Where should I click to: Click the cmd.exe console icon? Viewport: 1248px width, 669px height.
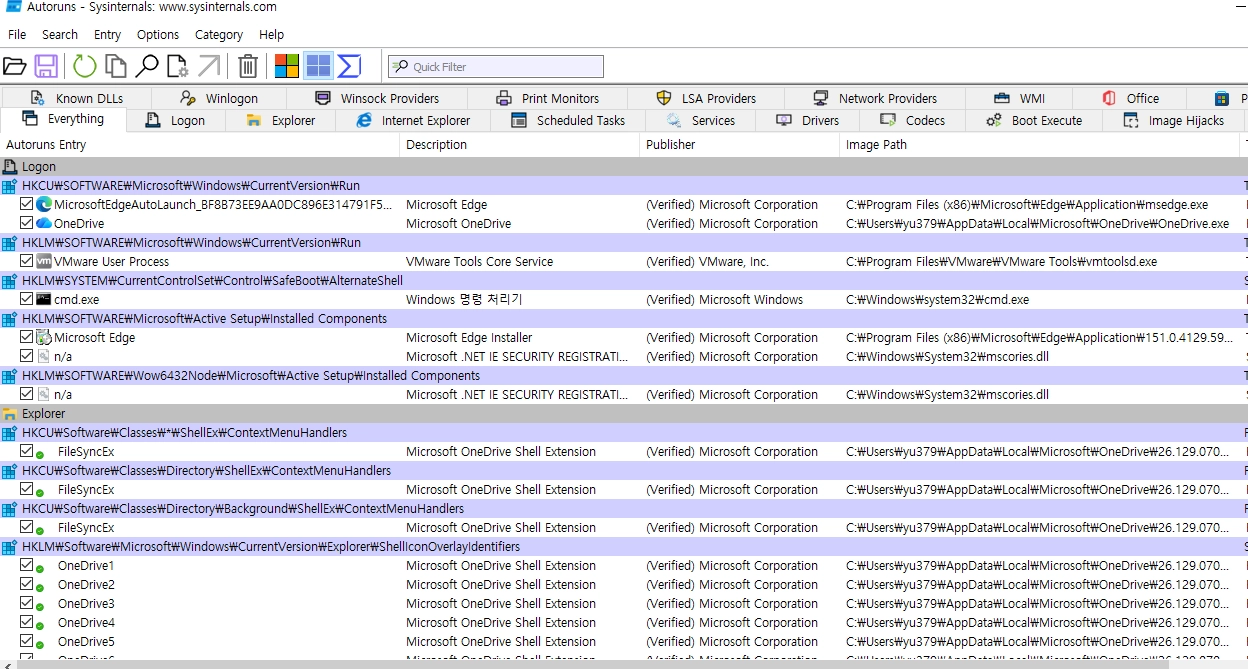point(44,299)
